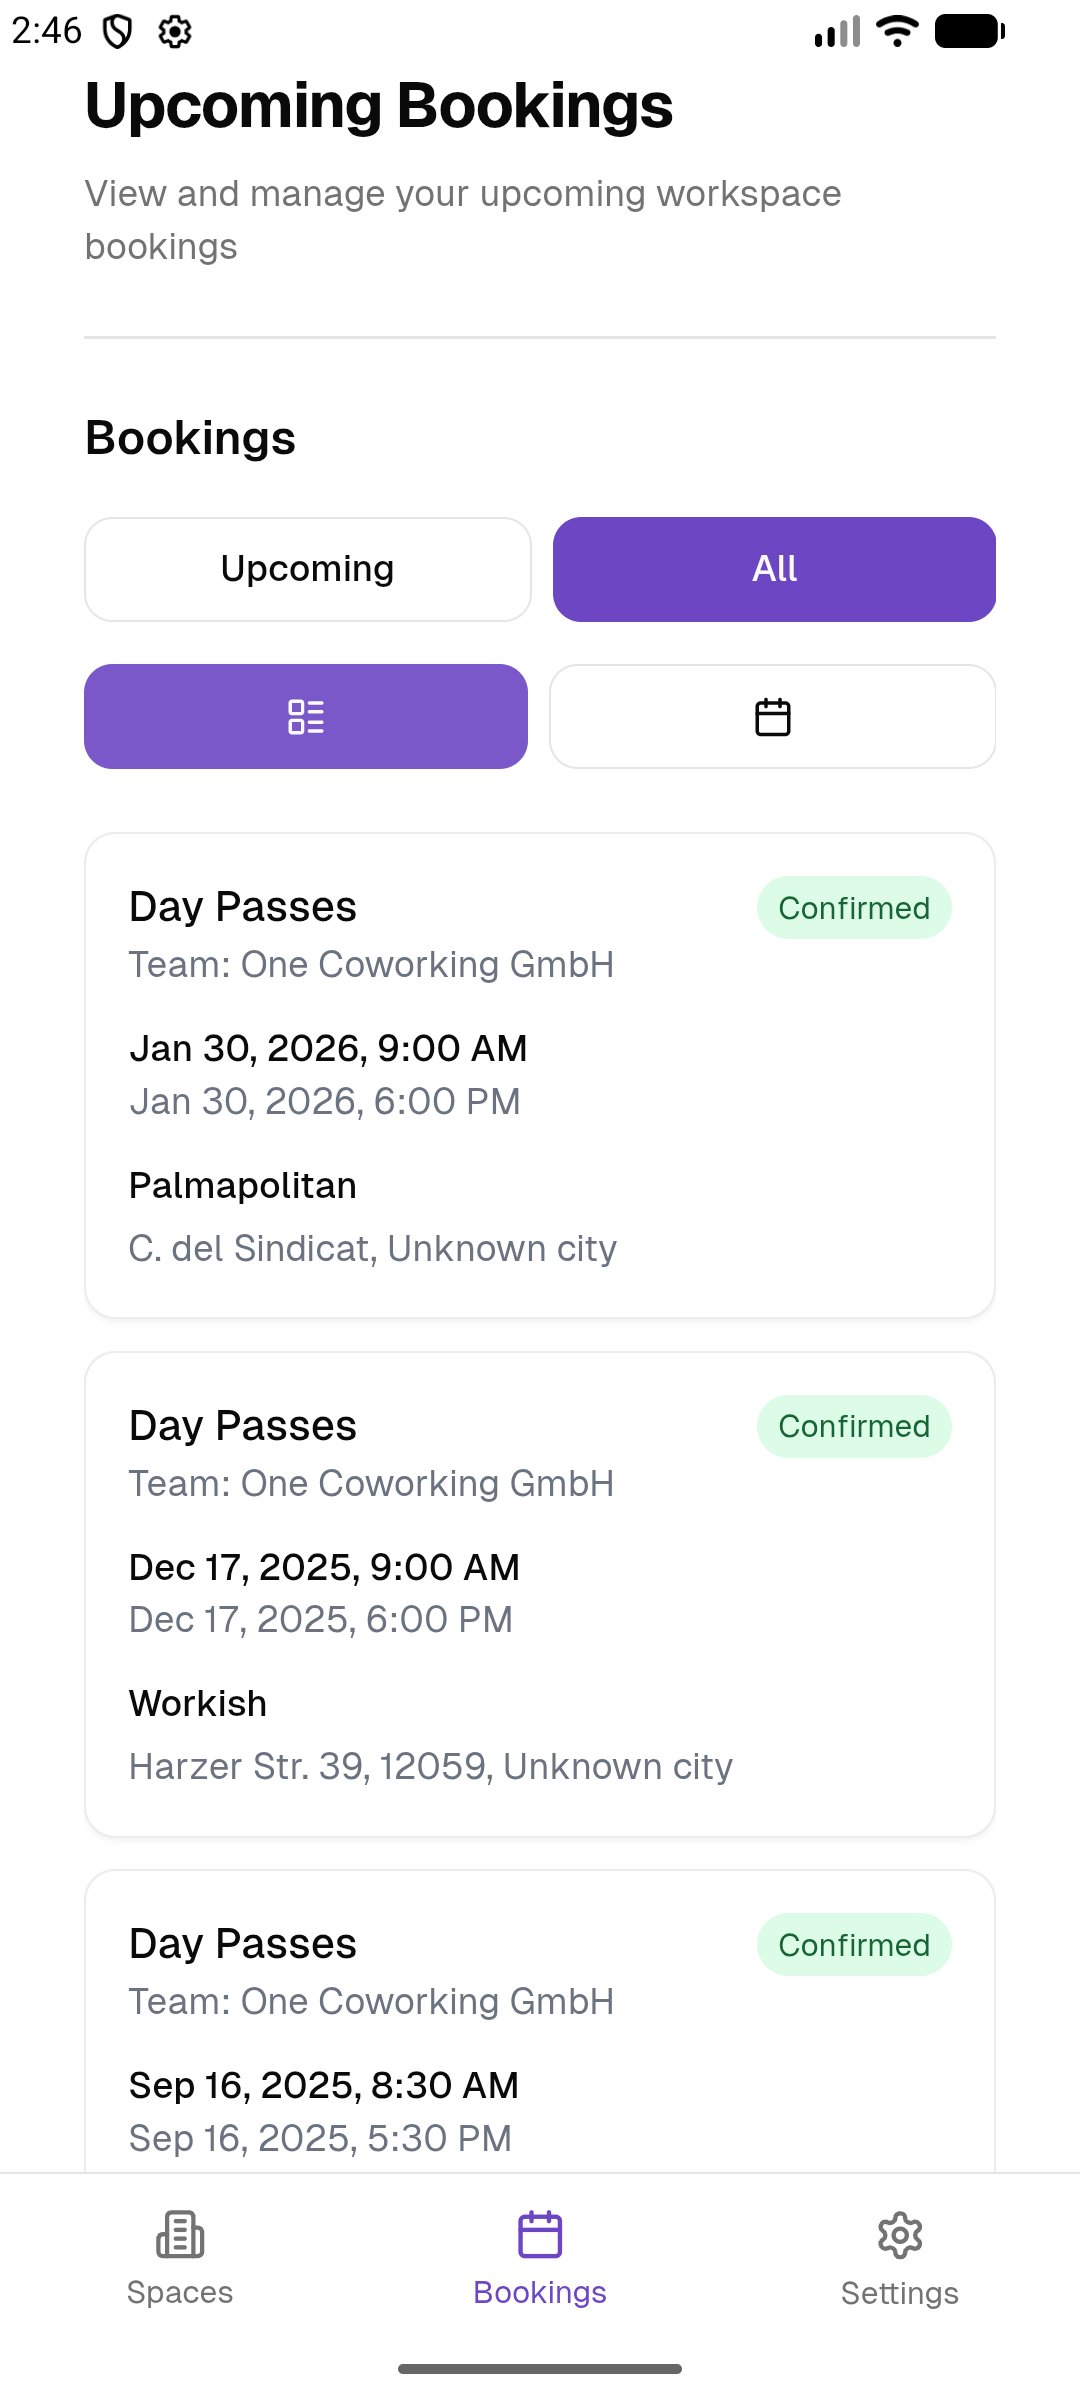Select the Settings tab label
The image size is (1080, 2400).
900,2293
